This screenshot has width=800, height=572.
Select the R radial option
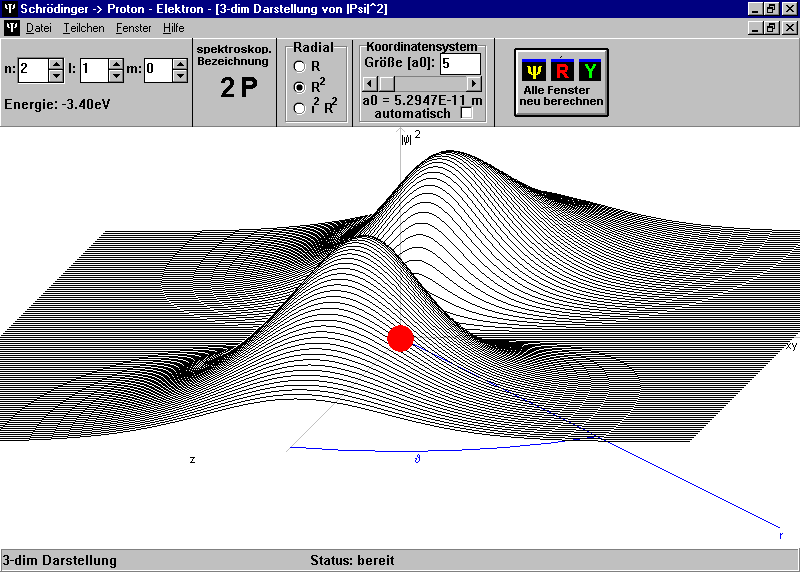[x=298, y=66]
